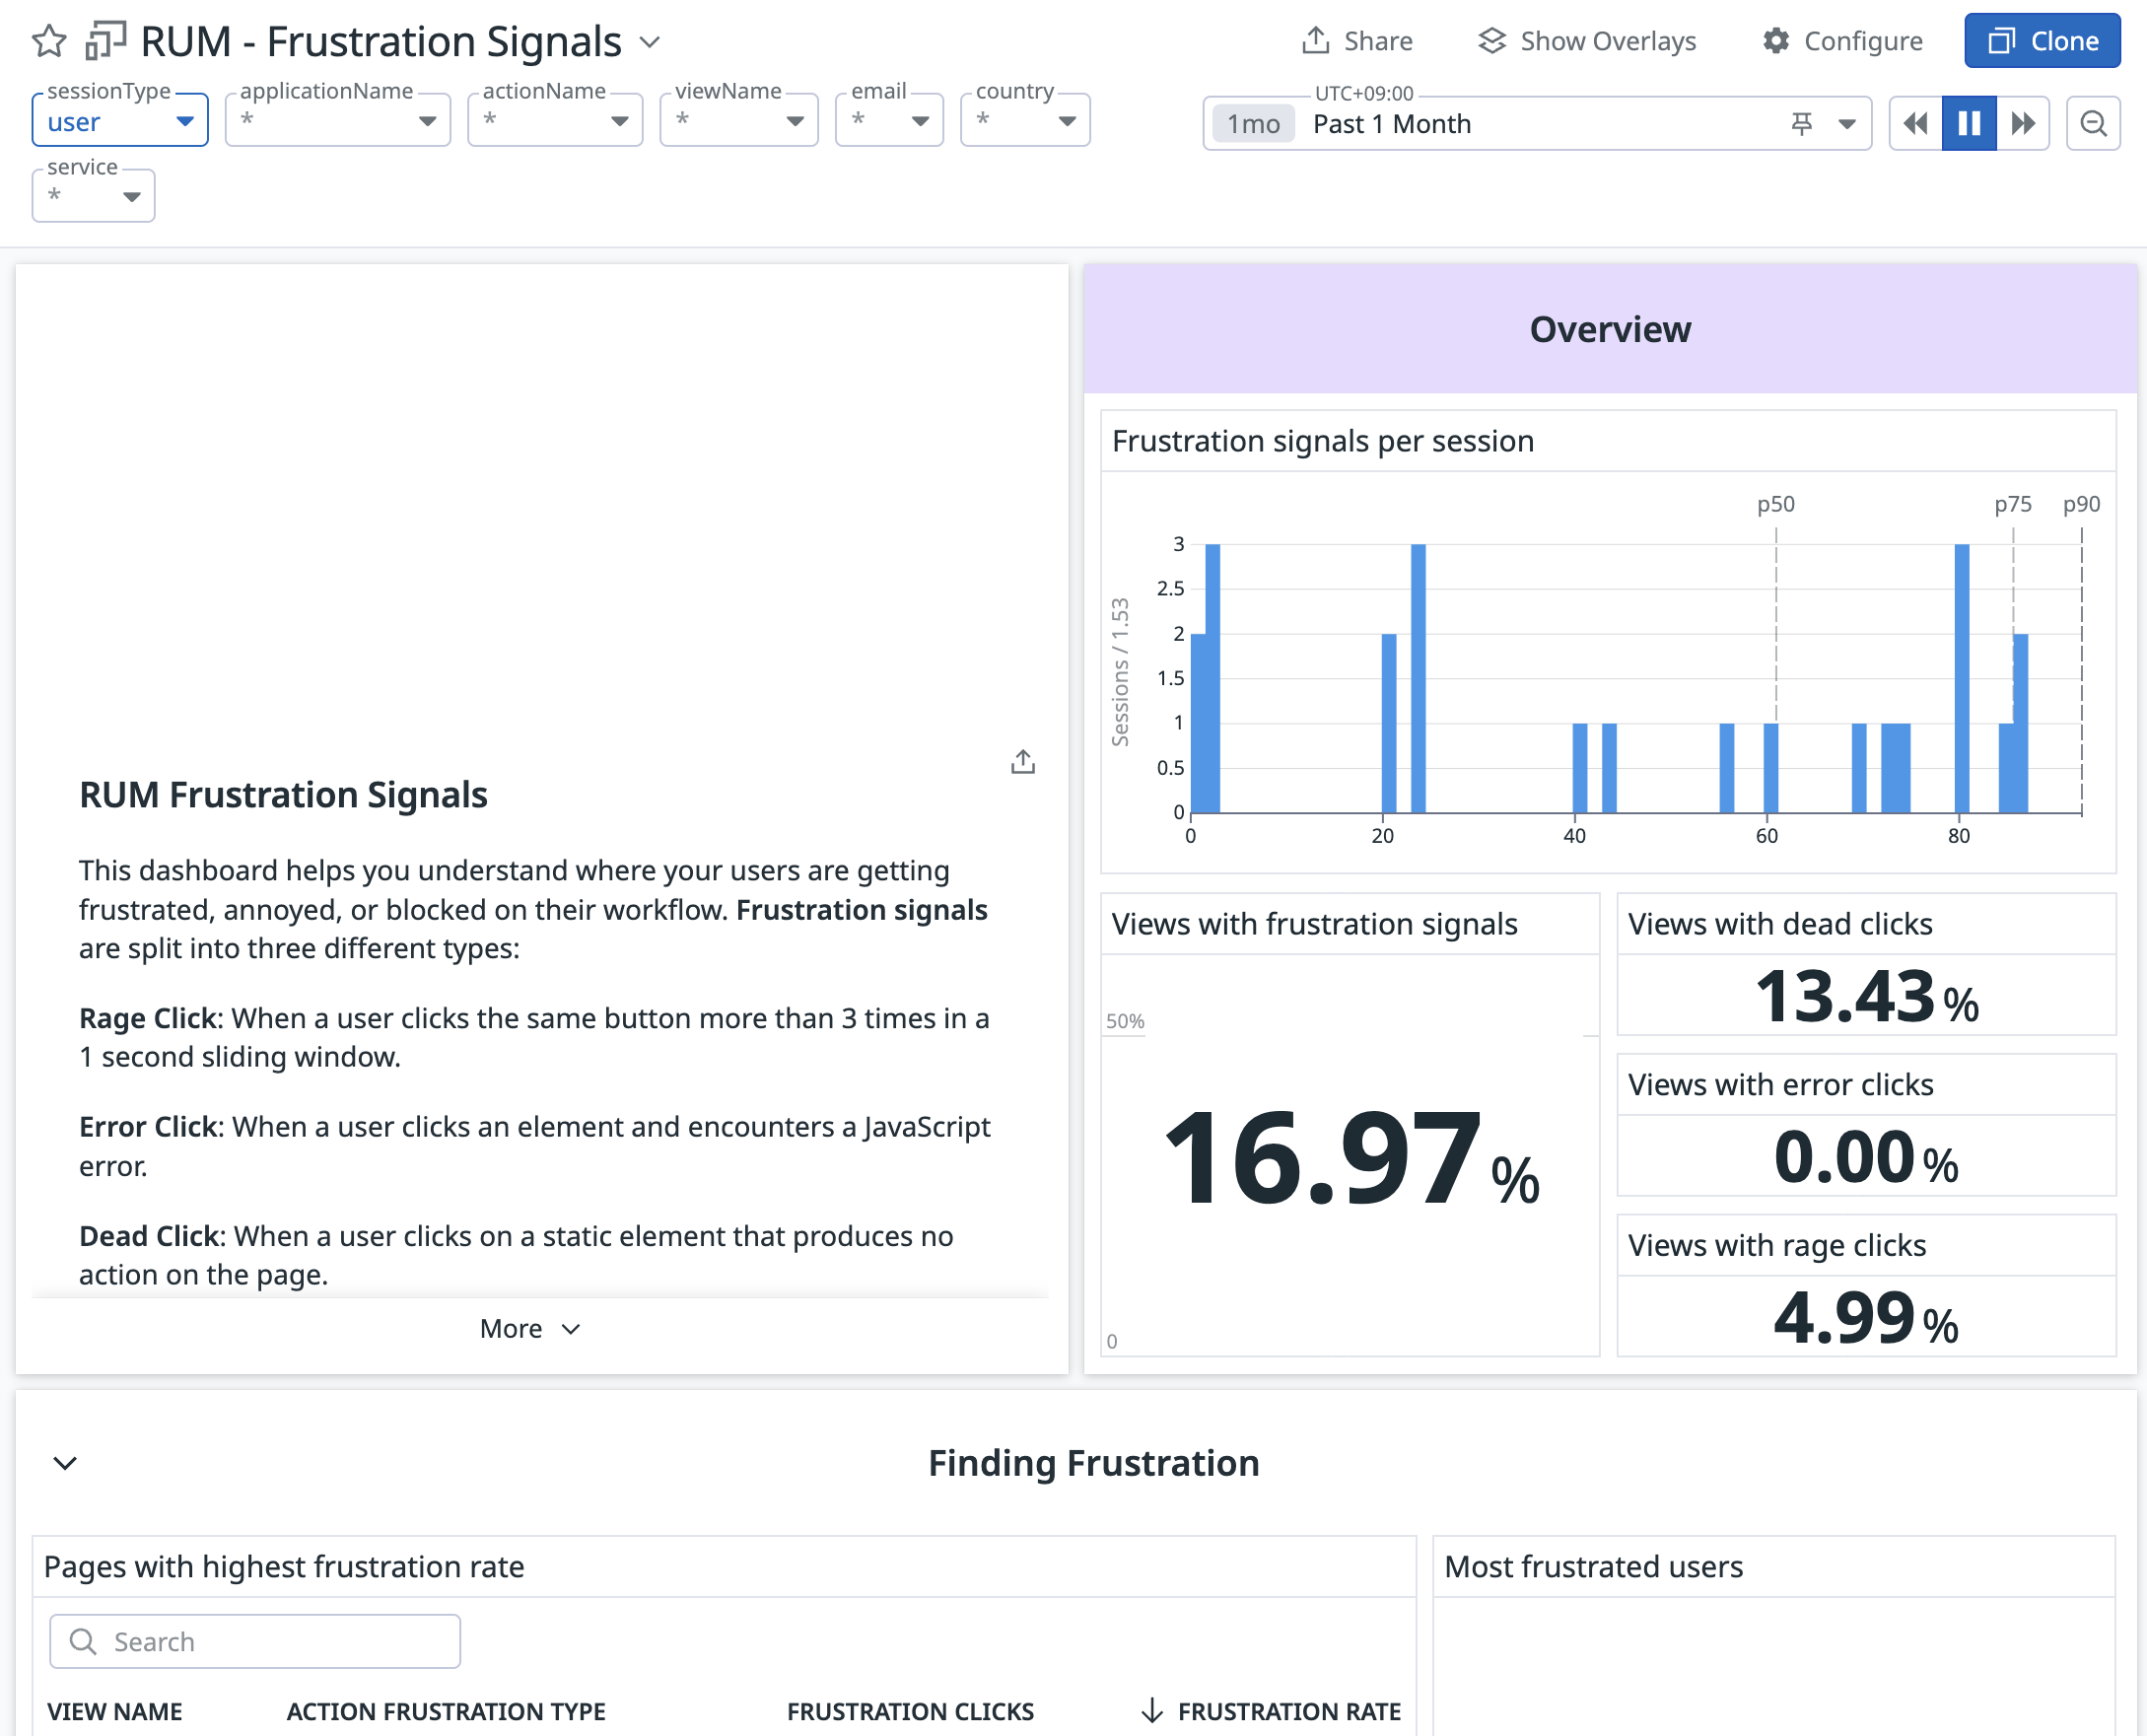Click the pin icon in time selector
This screenshot has width=2147, height=1736.
[x=1801, y=124]
